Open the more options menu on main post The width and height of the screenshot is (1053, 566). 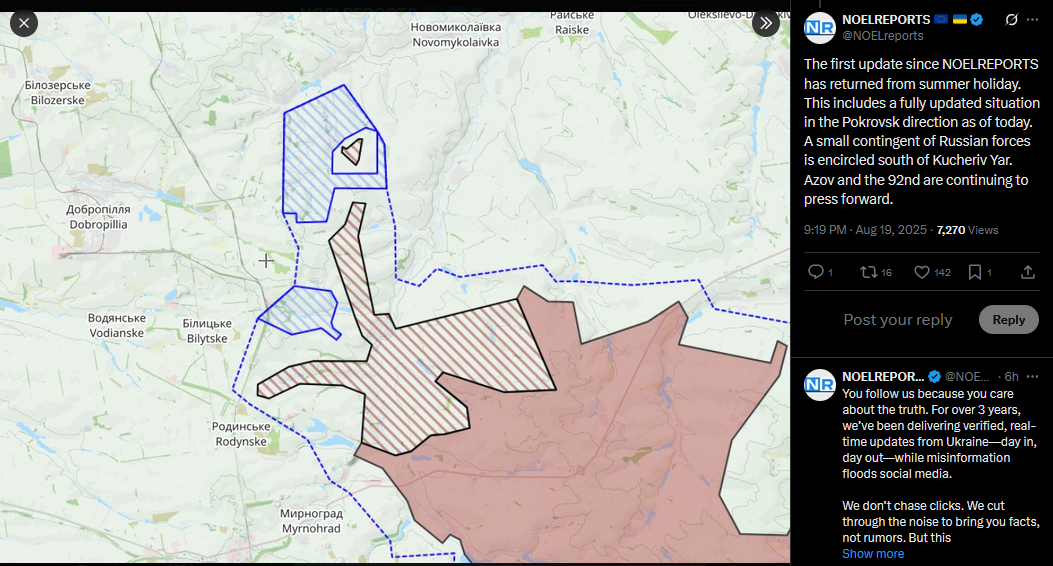[1033, 19]
